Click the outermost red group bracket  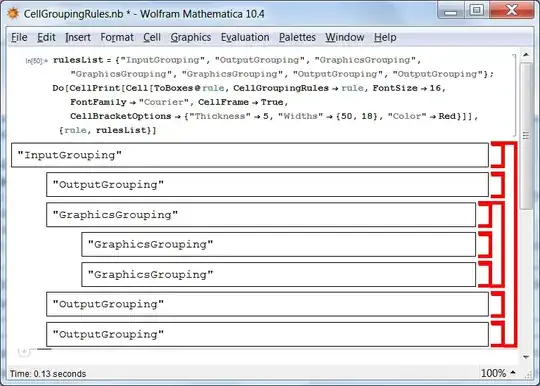[x=516, y=244]
